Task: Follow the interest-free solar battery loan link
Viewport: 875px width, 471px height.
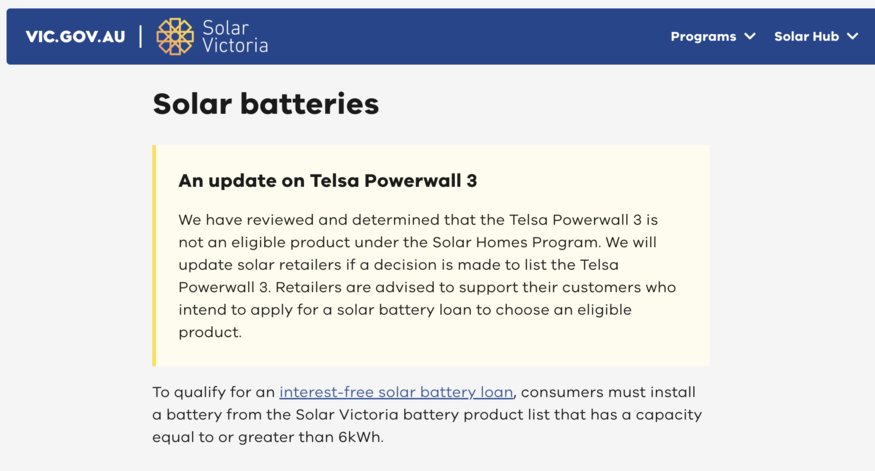Action: (396, 392)
